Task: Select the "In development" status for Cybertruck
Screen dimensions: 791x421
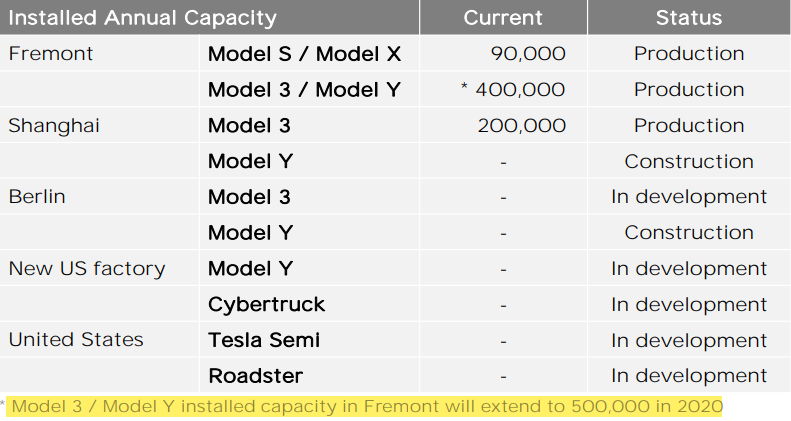Action: tap(689, 304)
